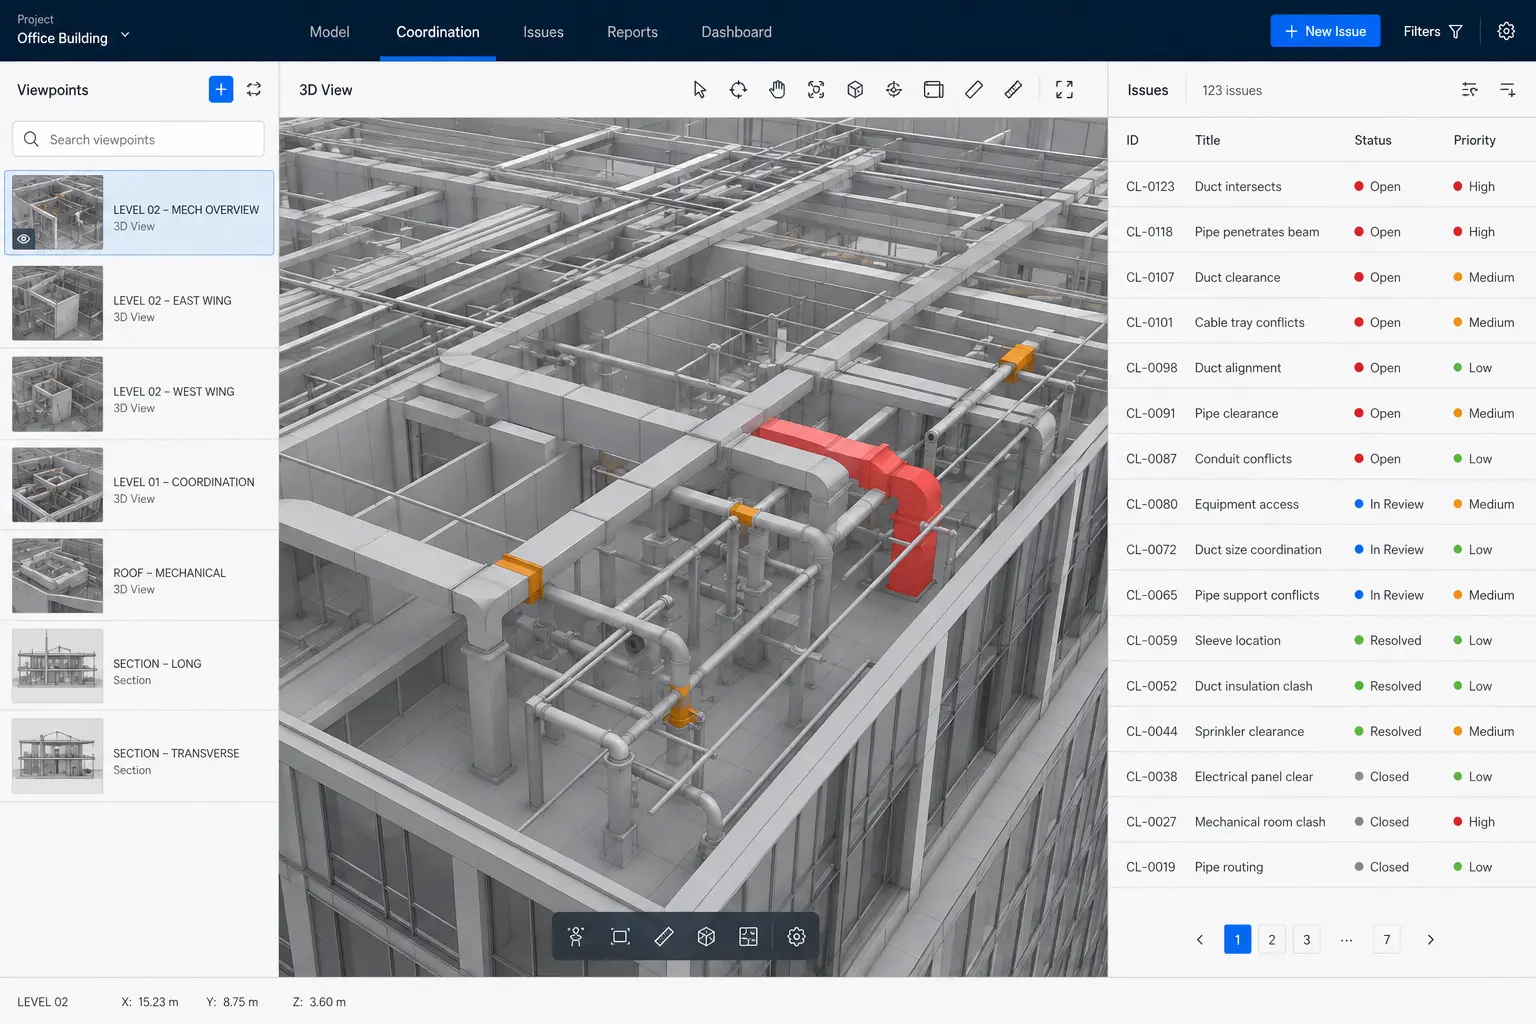Image resolution: width=1536 pixels, height=1024 pixels.
Task: Add a new viewpoint with the plus button
Action: (x=221, y=89)
